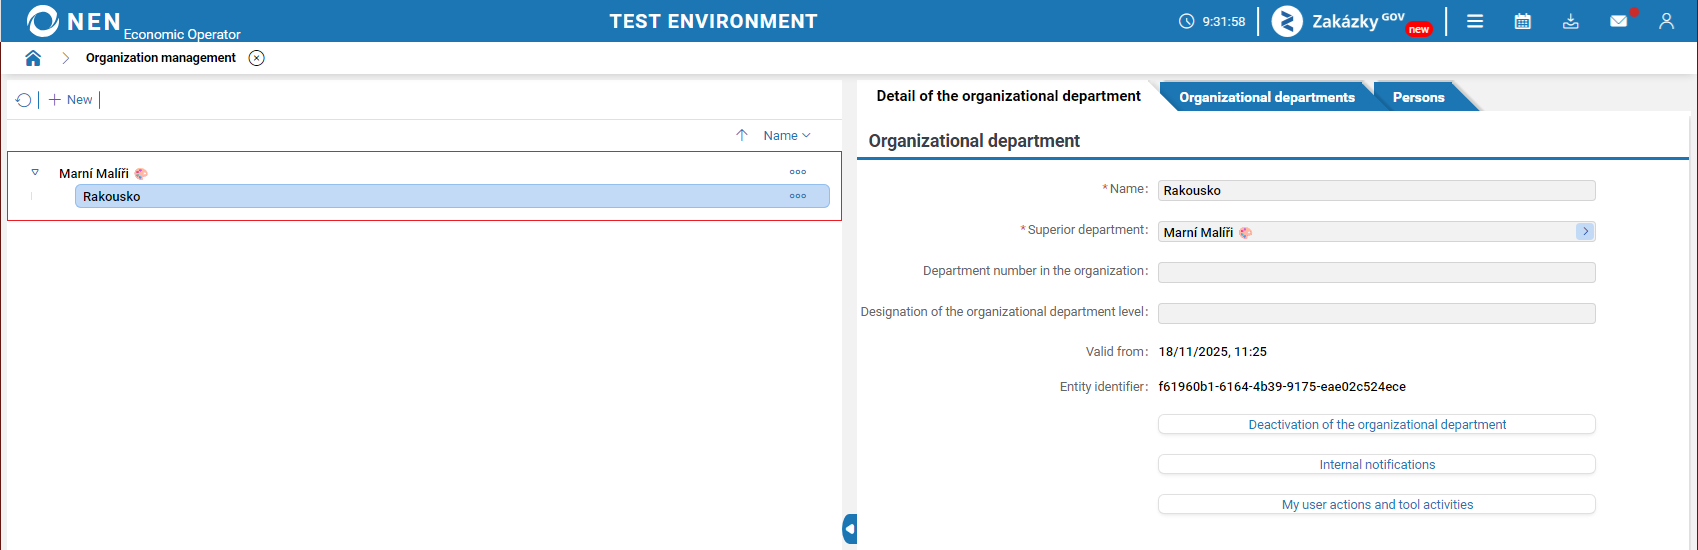
Task: Go to home via house icon
Action: click(33, 58)
